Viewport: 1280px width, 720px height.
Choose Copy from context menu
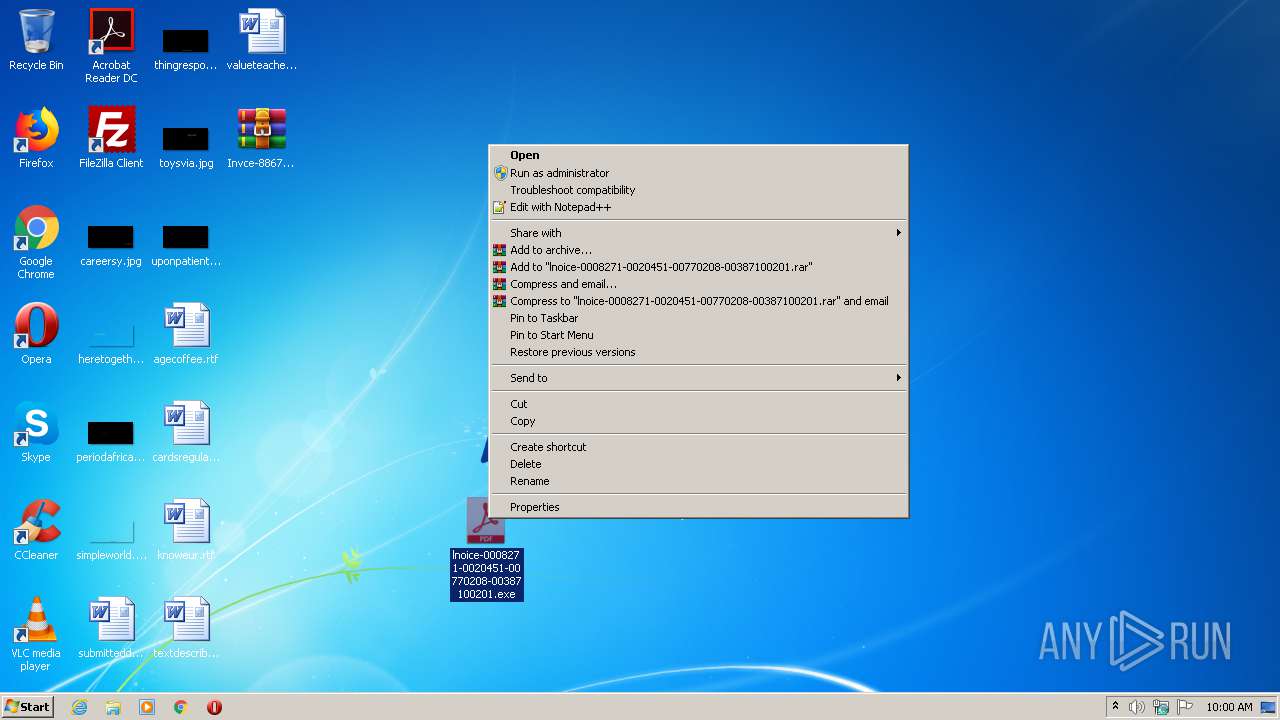698,421
